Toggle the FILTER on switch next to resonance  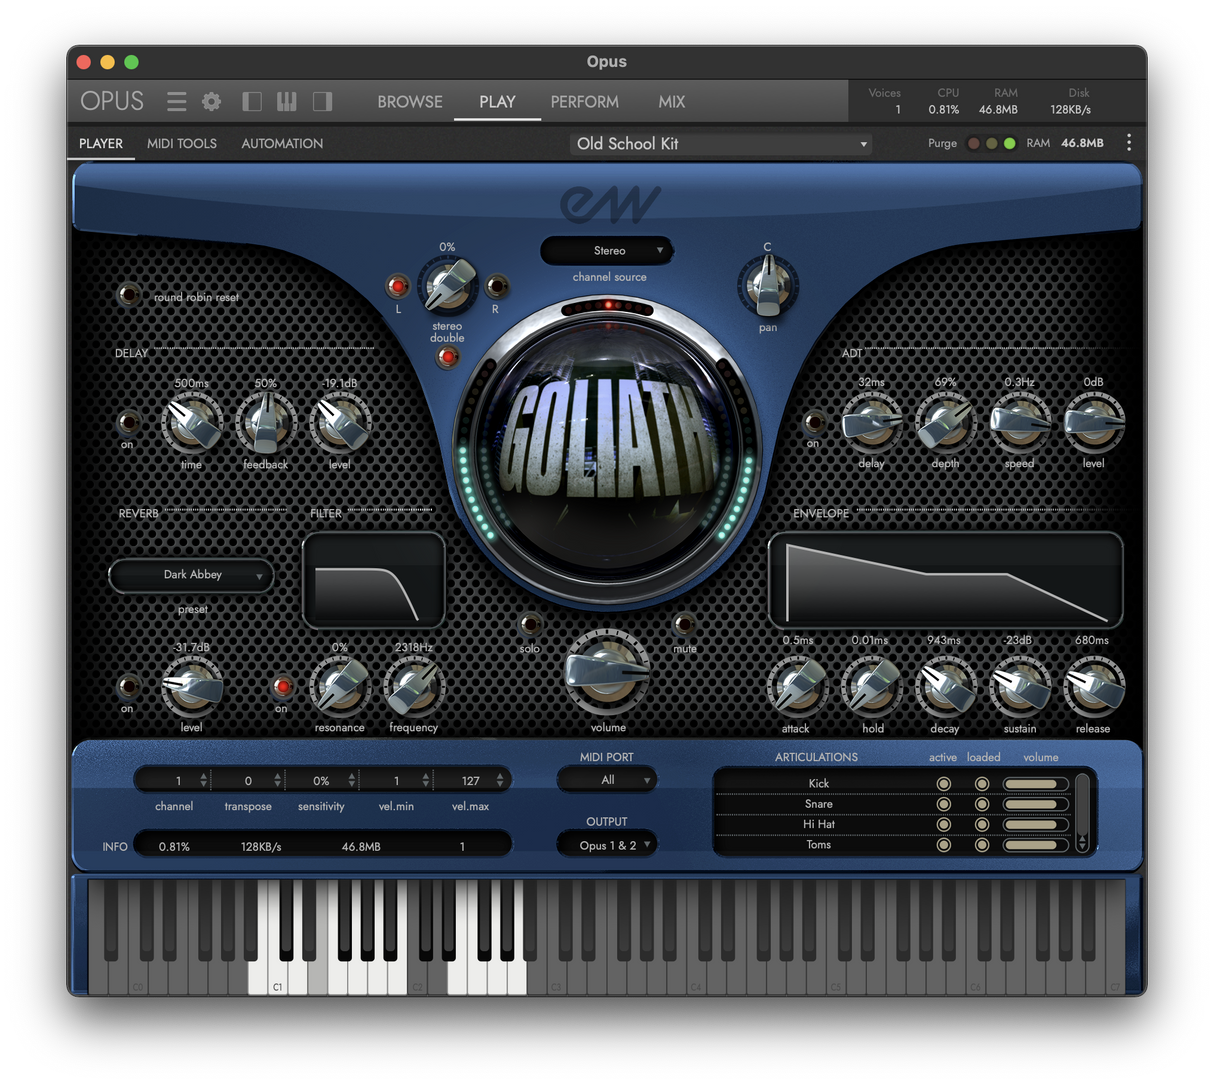click(281, 686)
